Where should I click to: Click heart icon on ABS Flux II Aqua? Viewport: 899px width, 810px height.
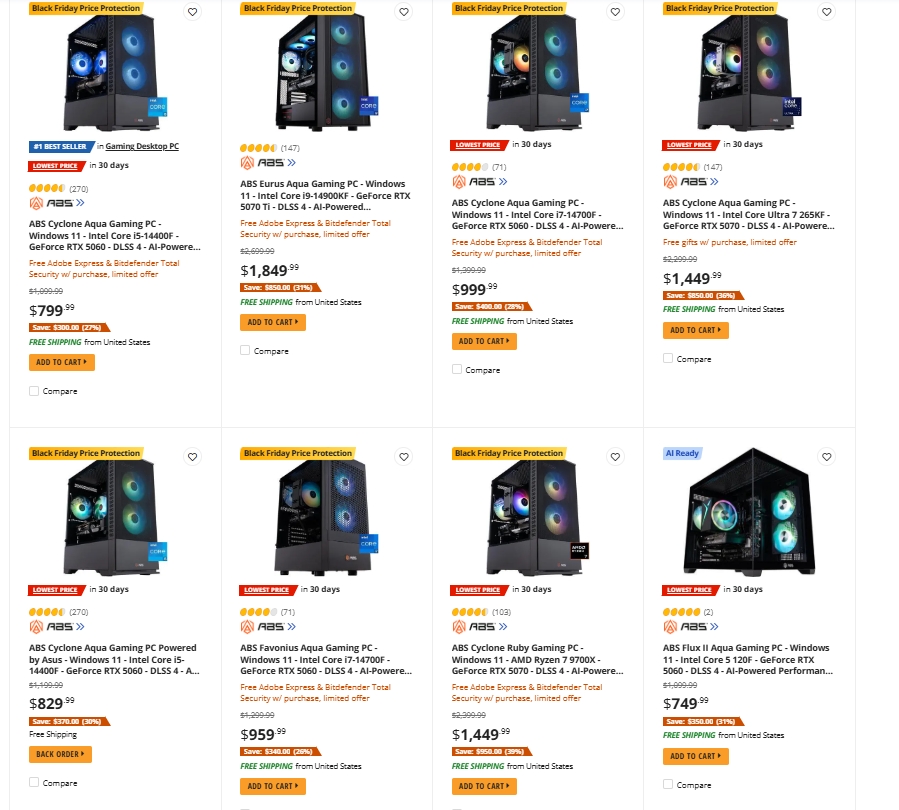pos(826,457)
